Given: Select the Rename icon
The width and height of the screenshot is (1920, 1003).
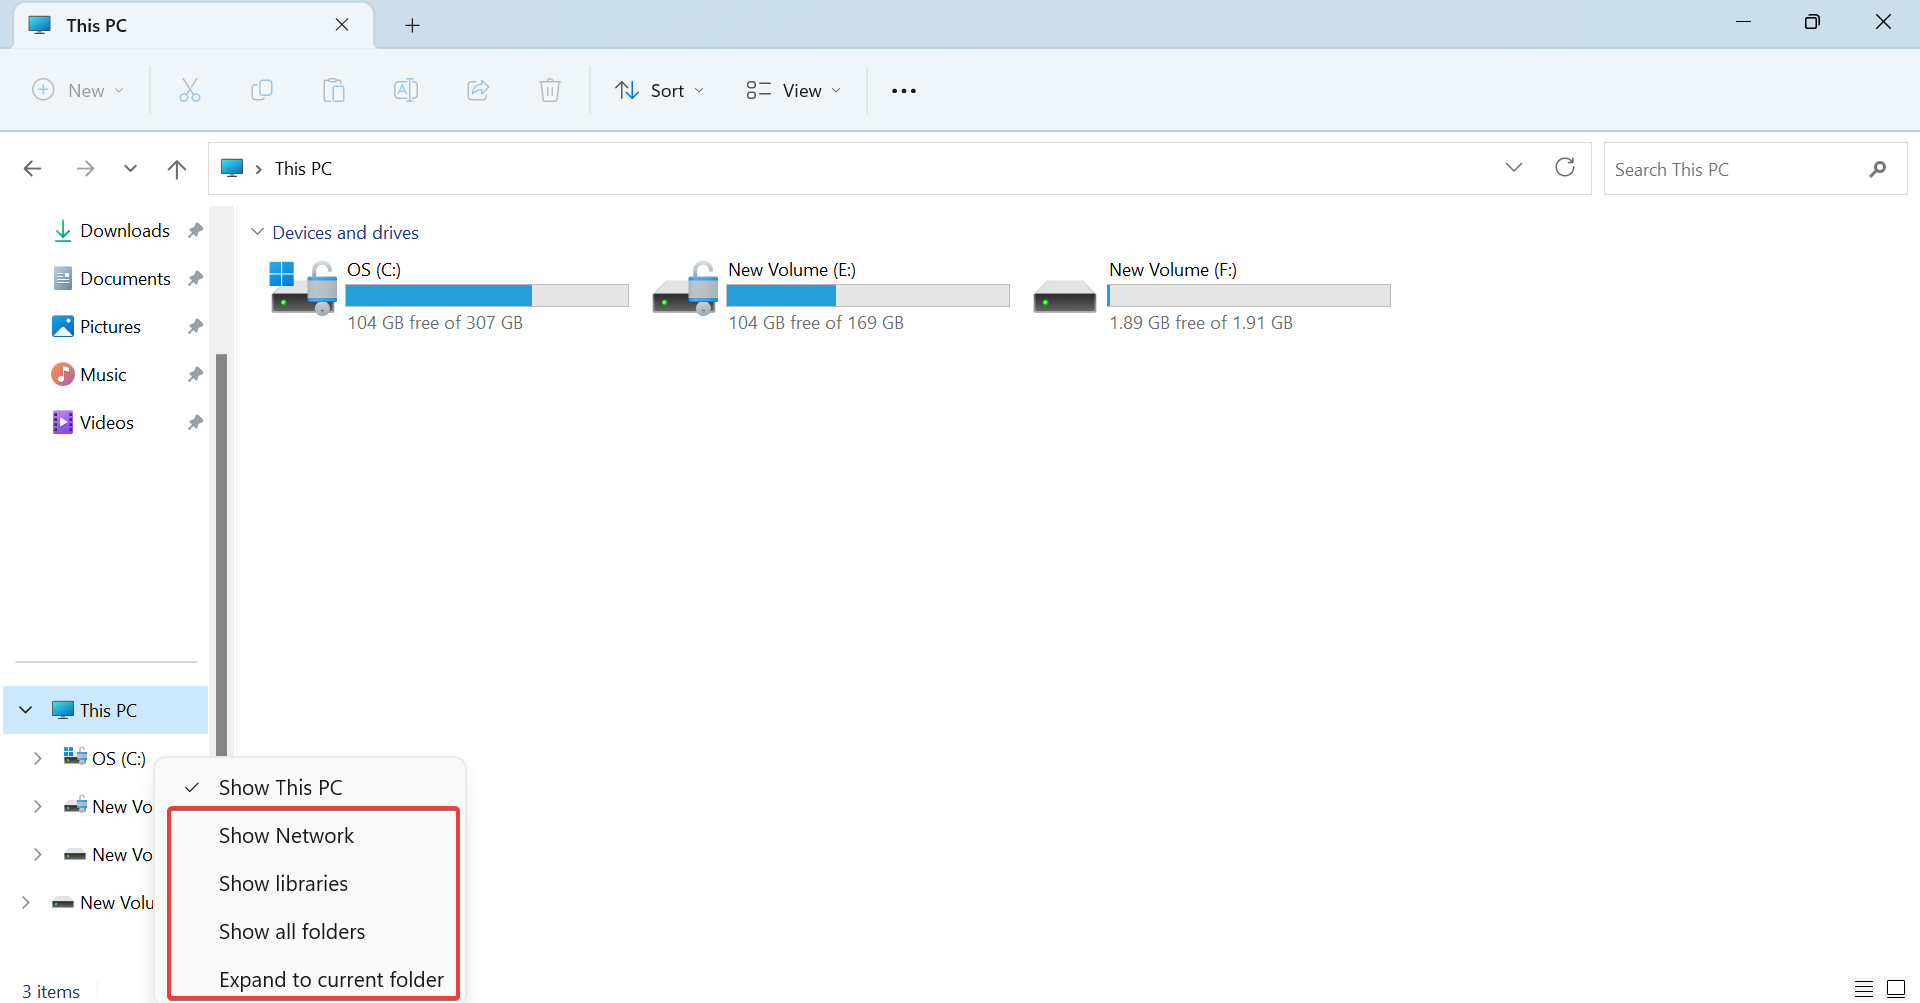Looking at the screenshot, I should click(406, 90).
